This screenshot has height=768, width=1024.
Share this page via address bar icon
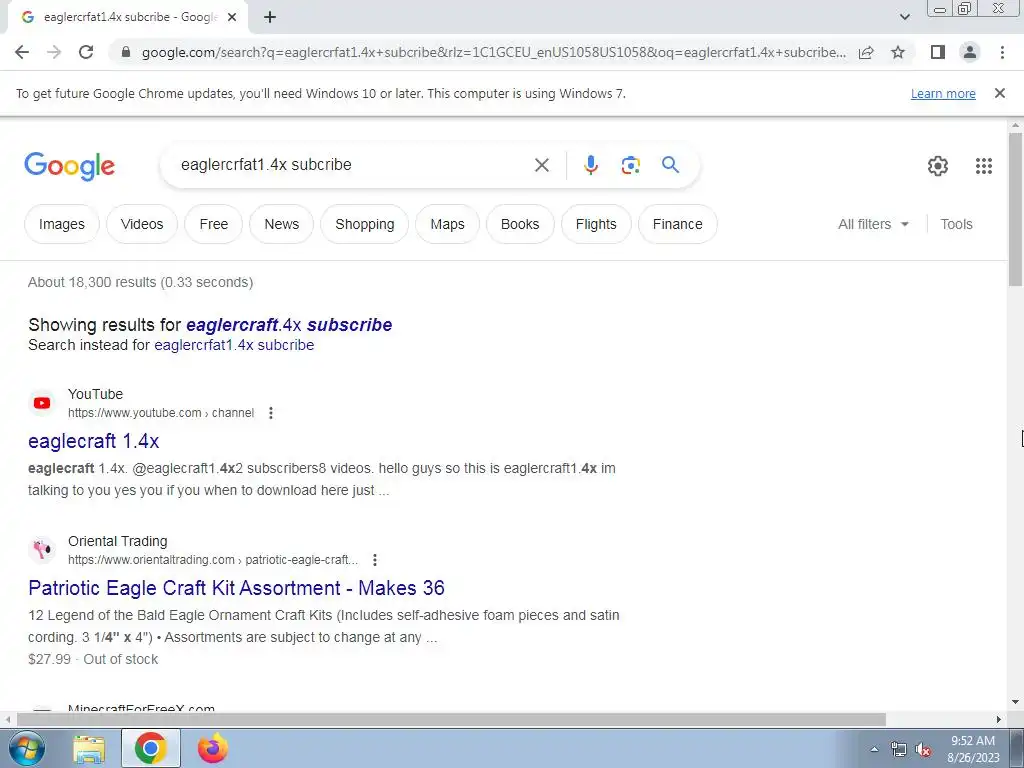[866, 52]
